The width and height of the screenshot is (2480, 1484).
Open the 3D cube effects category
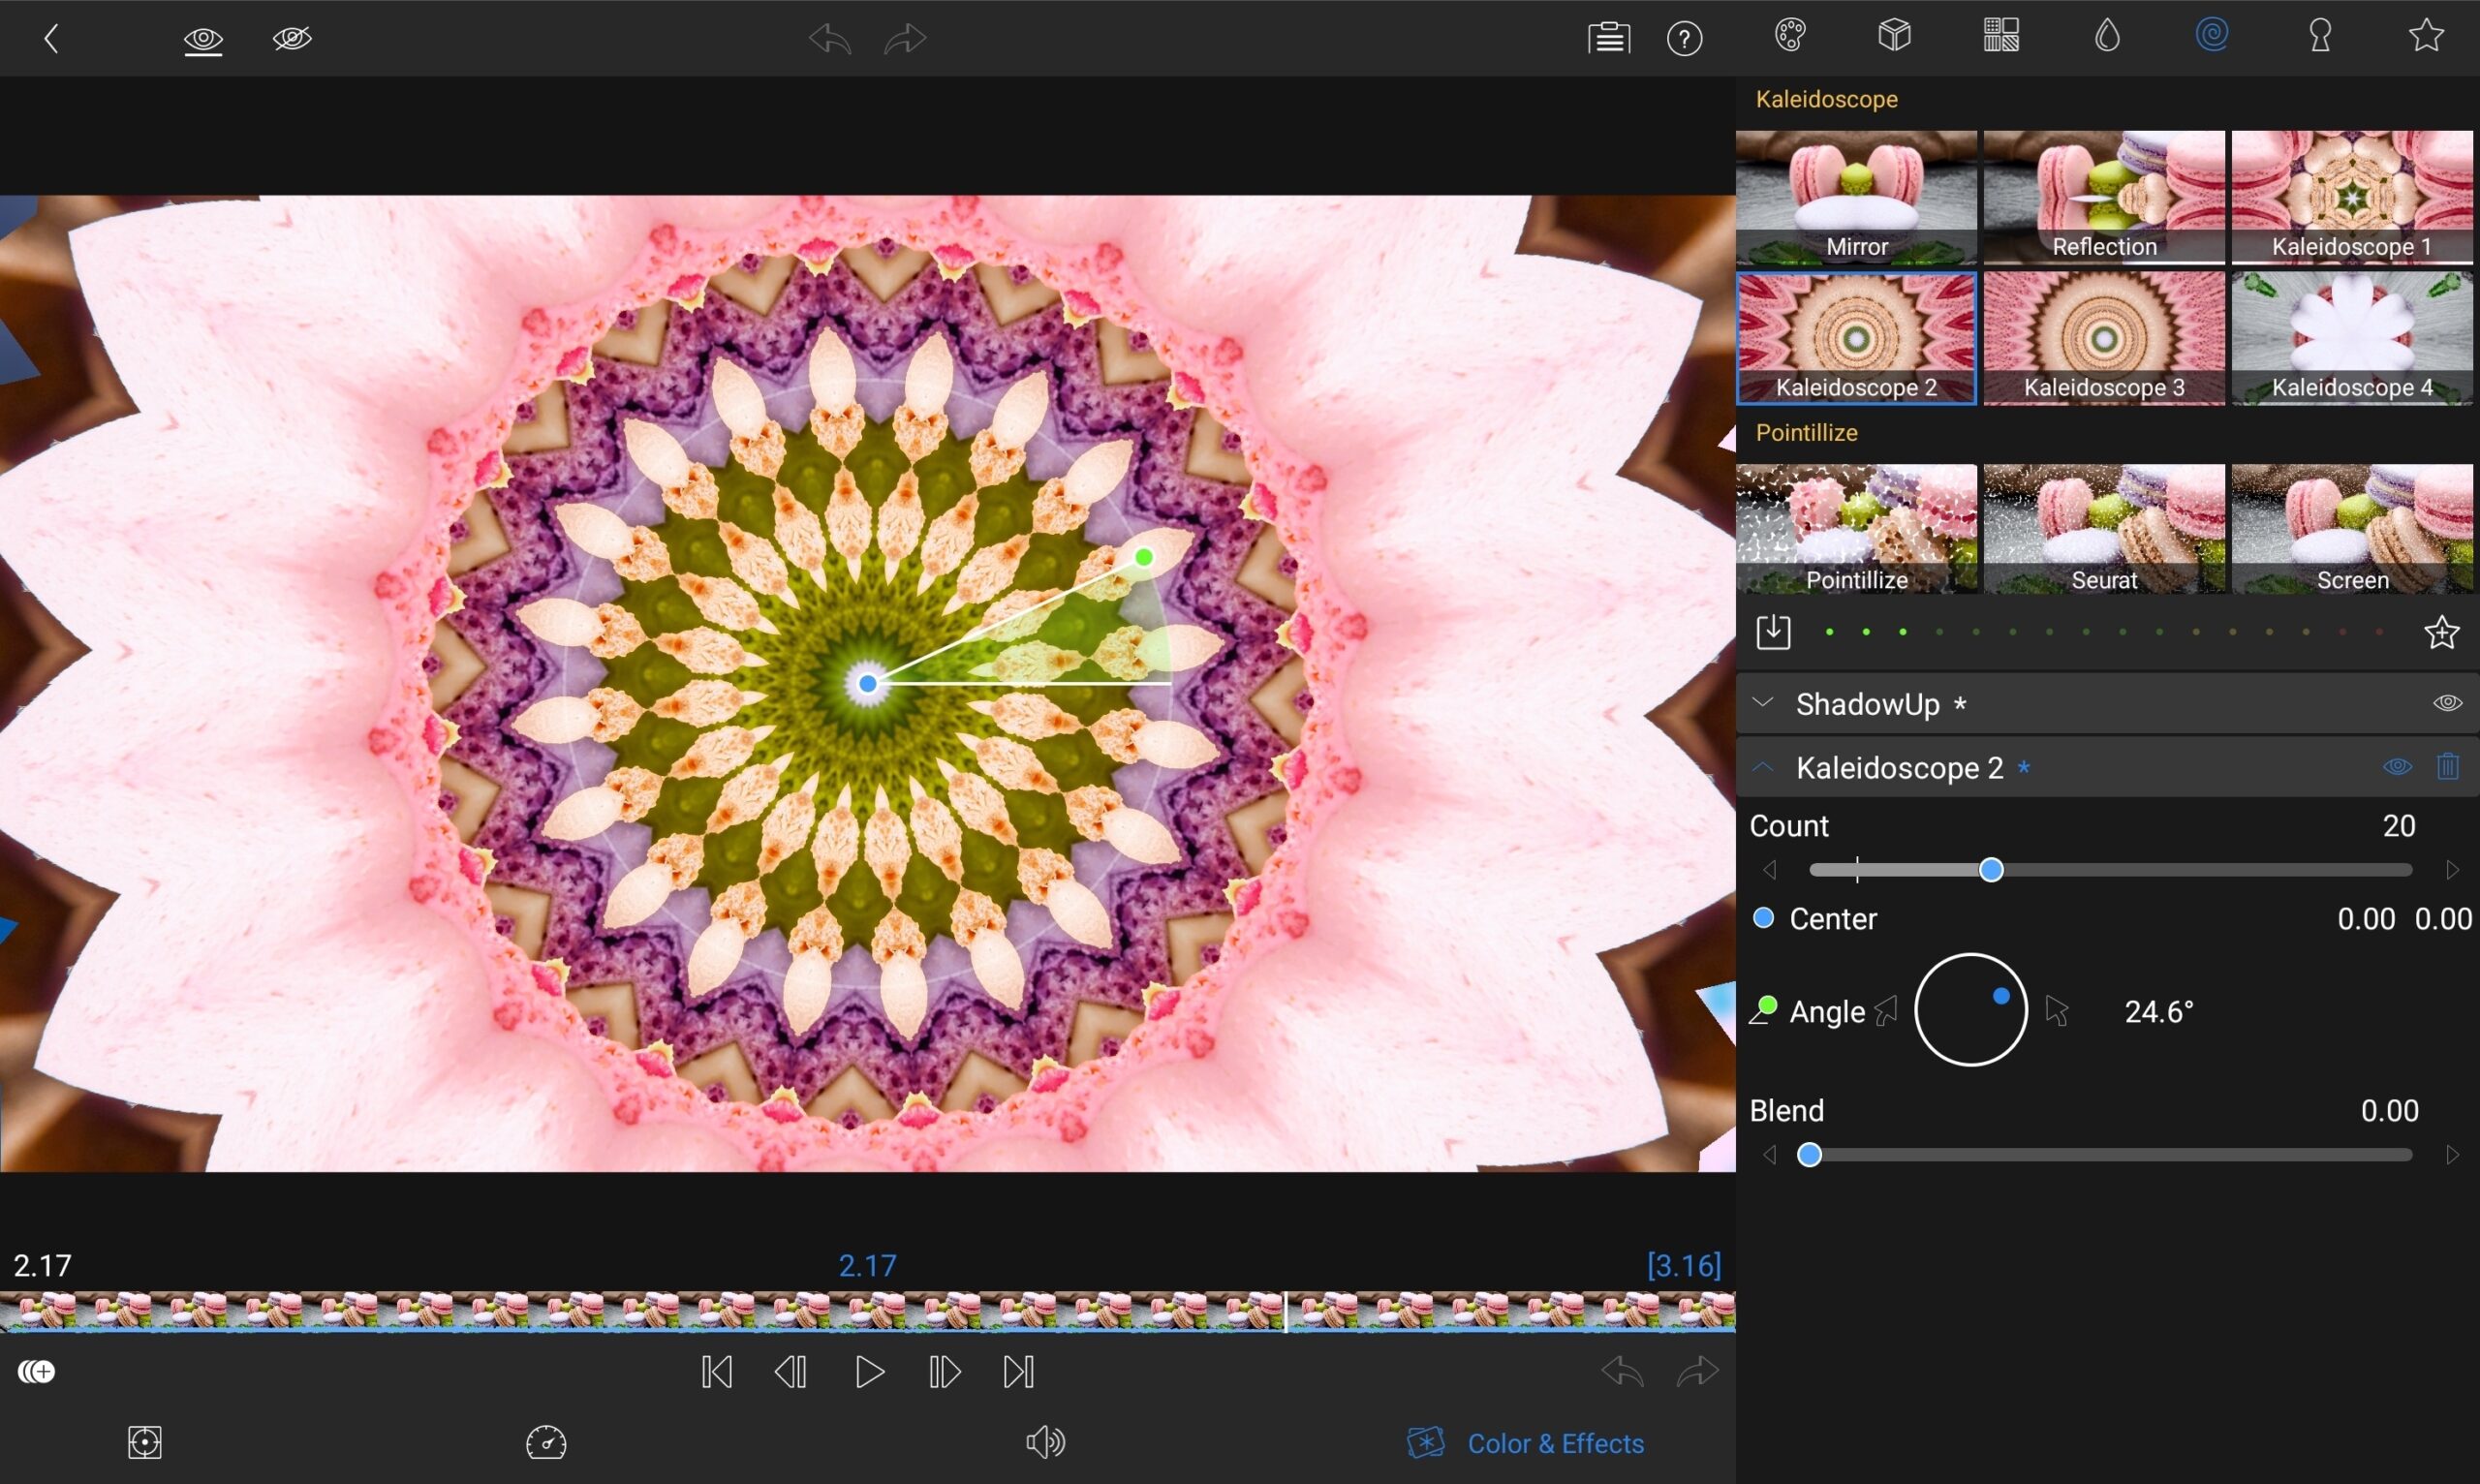1894,36
